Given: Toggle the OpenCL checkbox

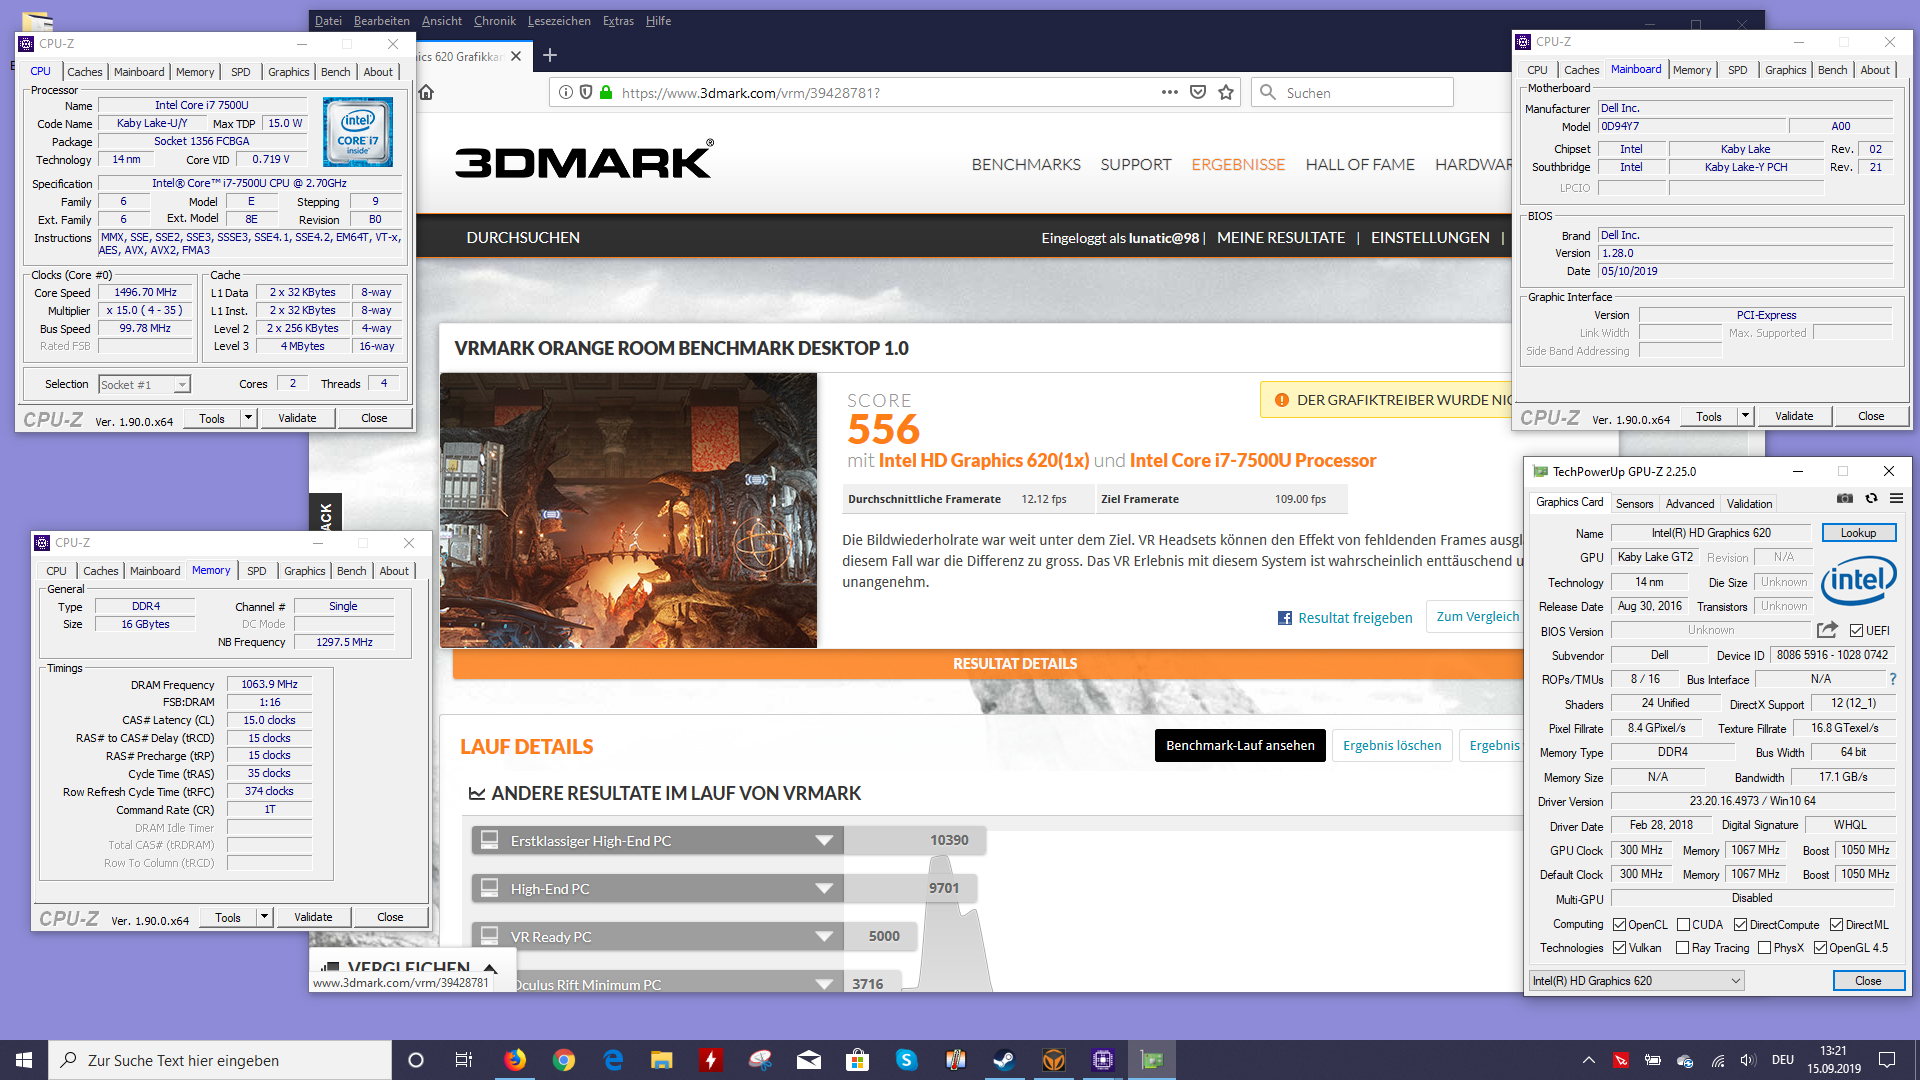Looking at the screenshot, I should [x=1619, y=925].
